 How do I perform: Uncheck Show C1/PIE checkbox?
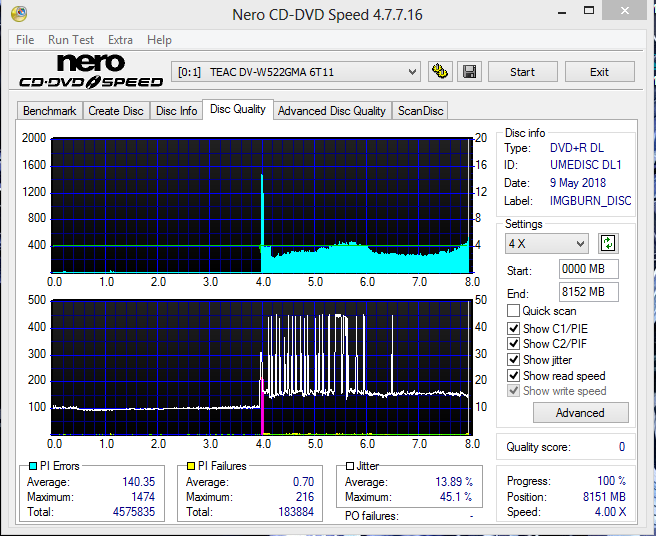tap(513, 328)
